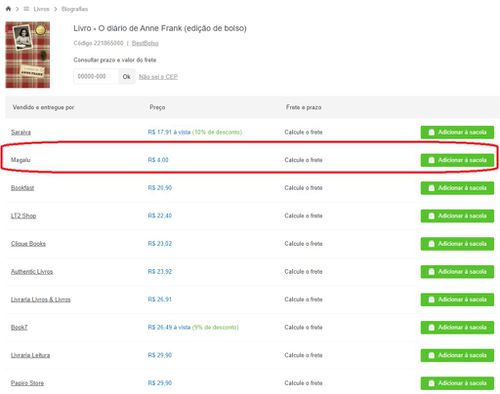Open the Papiro Store seller link

click(27, 383)
